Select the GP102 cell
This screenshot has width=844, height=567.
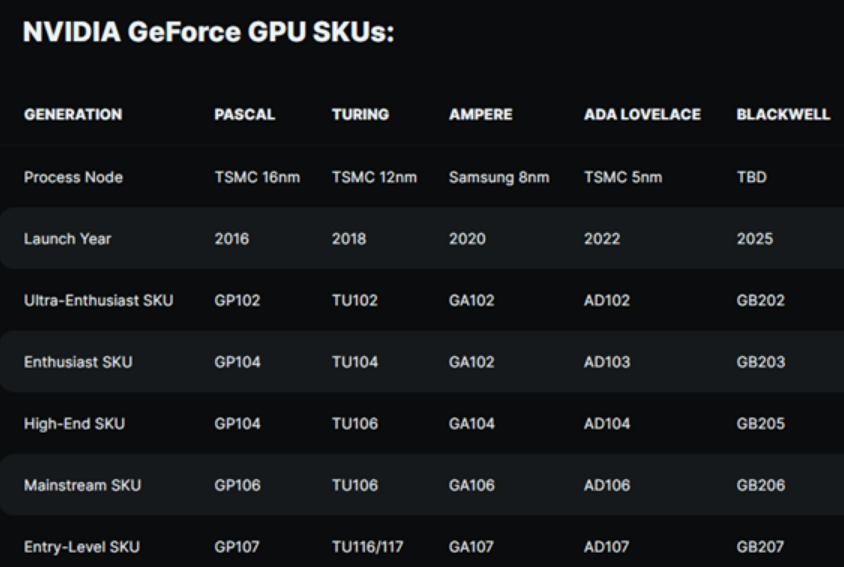click(237, 300)
